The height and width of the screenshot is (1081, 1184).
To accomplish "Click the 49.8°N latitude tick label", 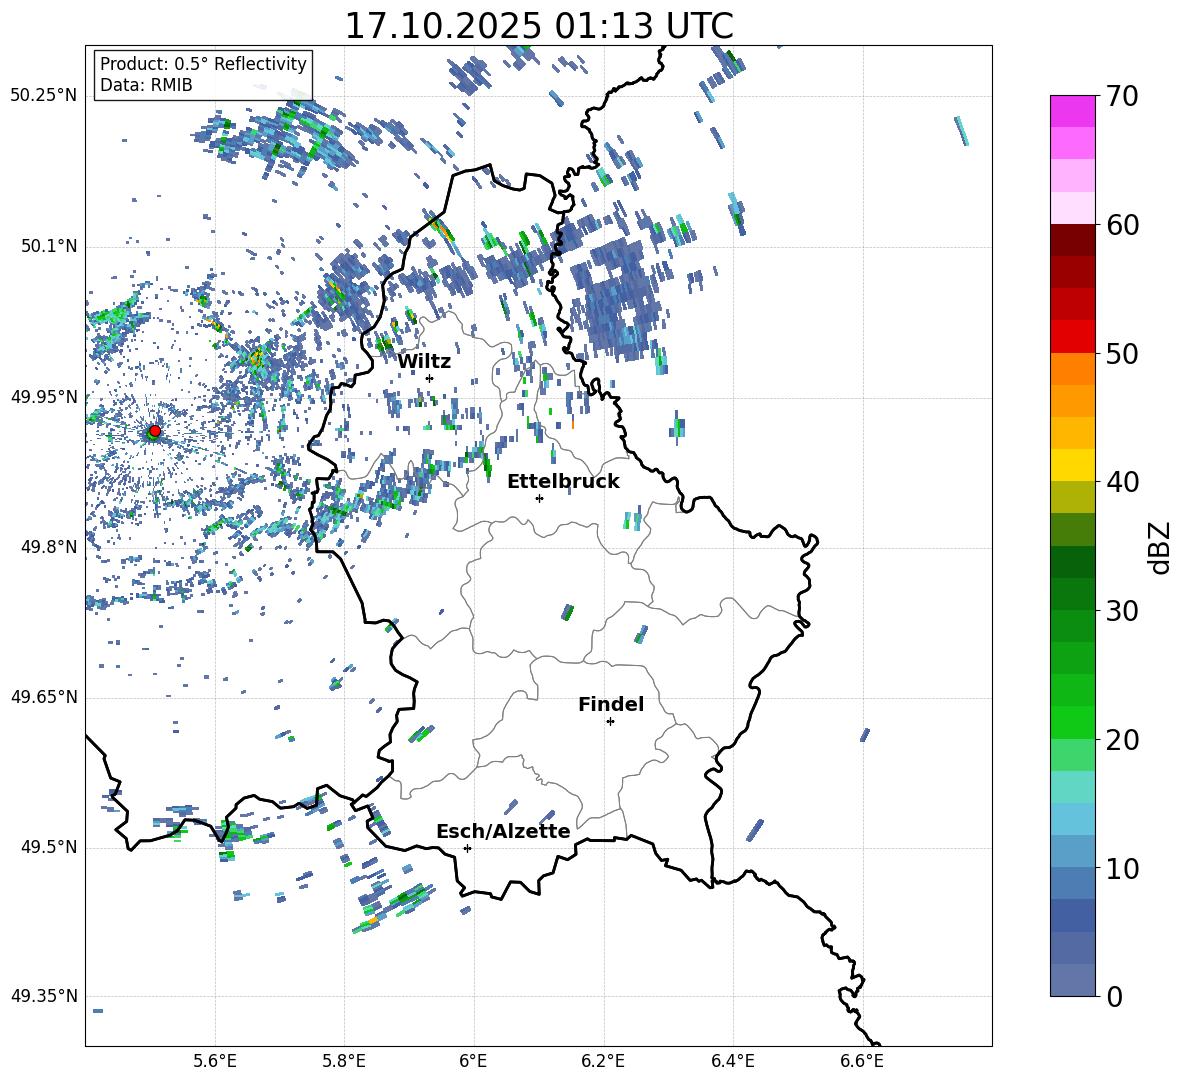I will point(48,547).
